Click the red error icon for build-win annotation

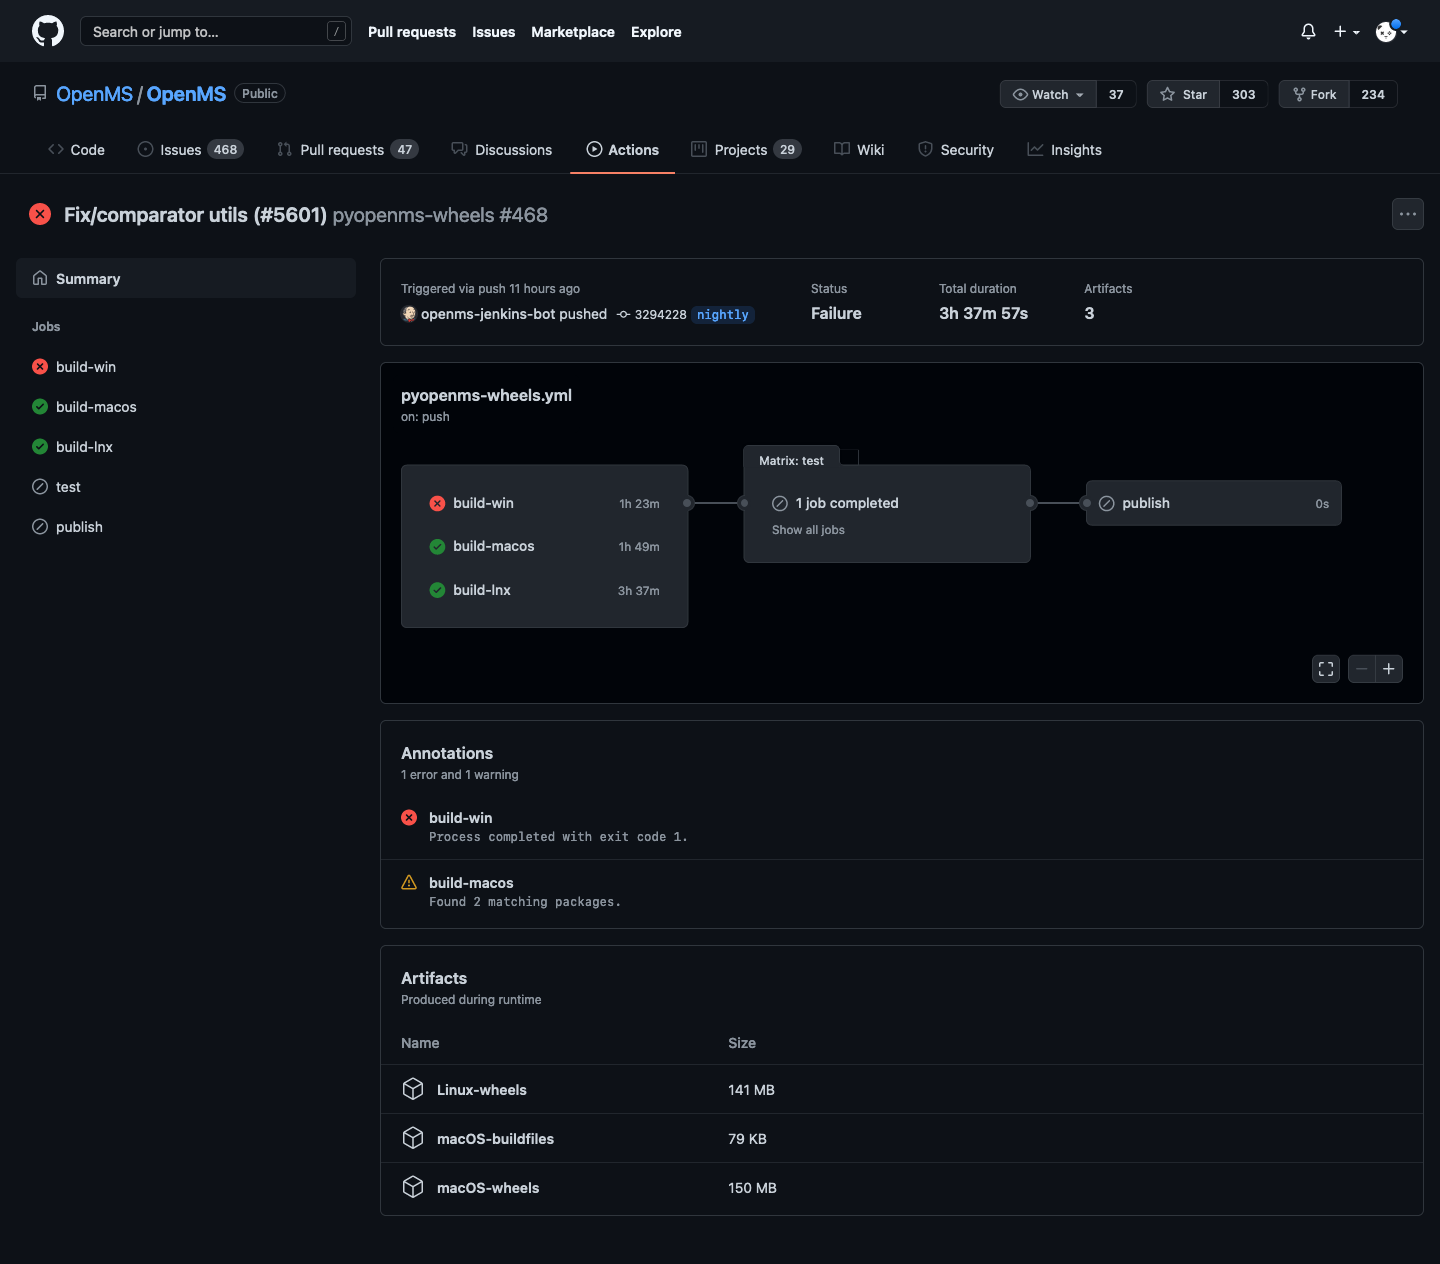point(409,818)
